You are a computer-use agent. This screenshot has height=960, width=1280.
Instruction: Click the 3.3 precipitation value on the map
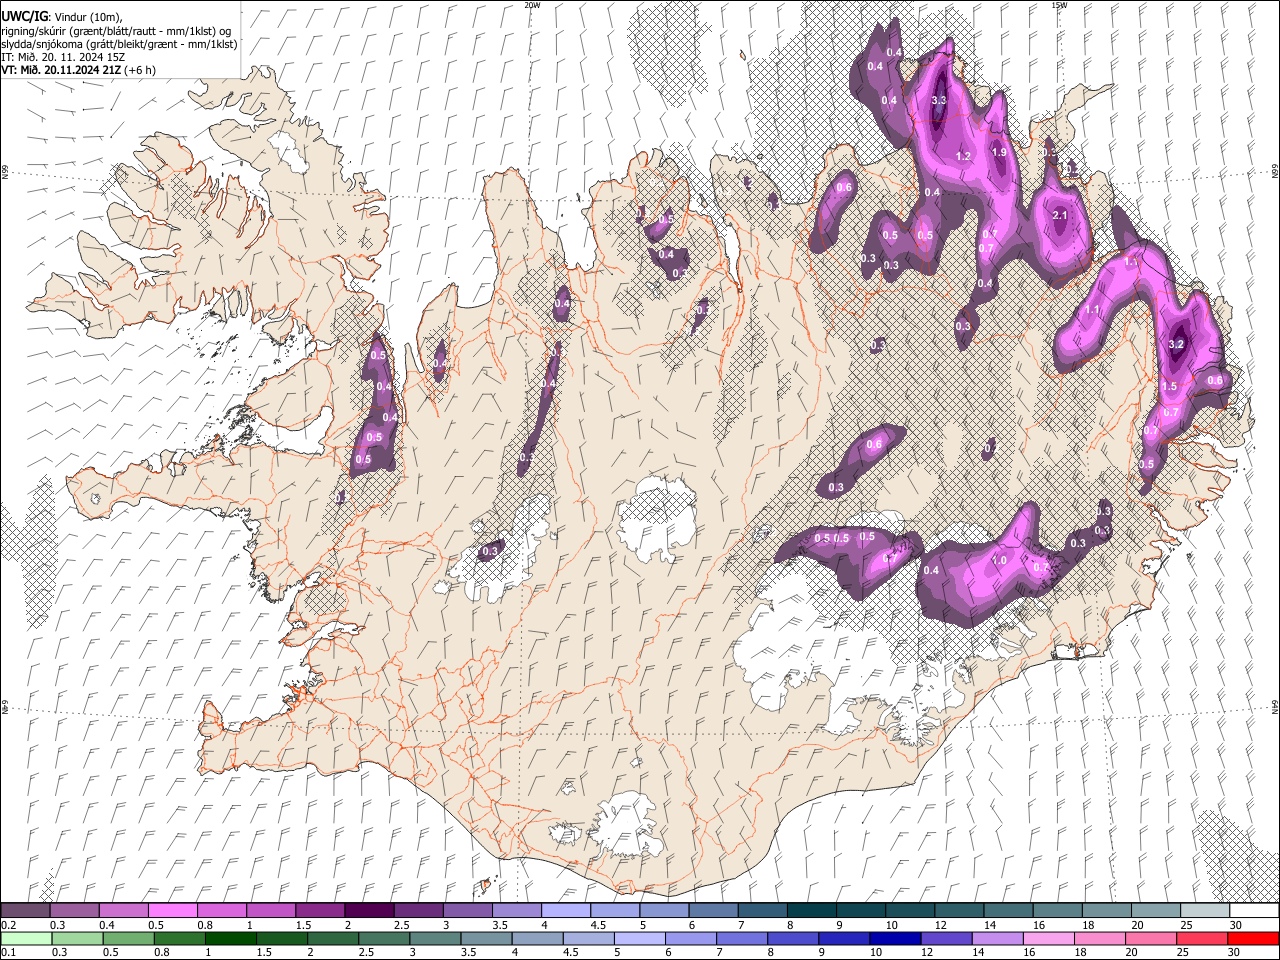coord(939,101)
